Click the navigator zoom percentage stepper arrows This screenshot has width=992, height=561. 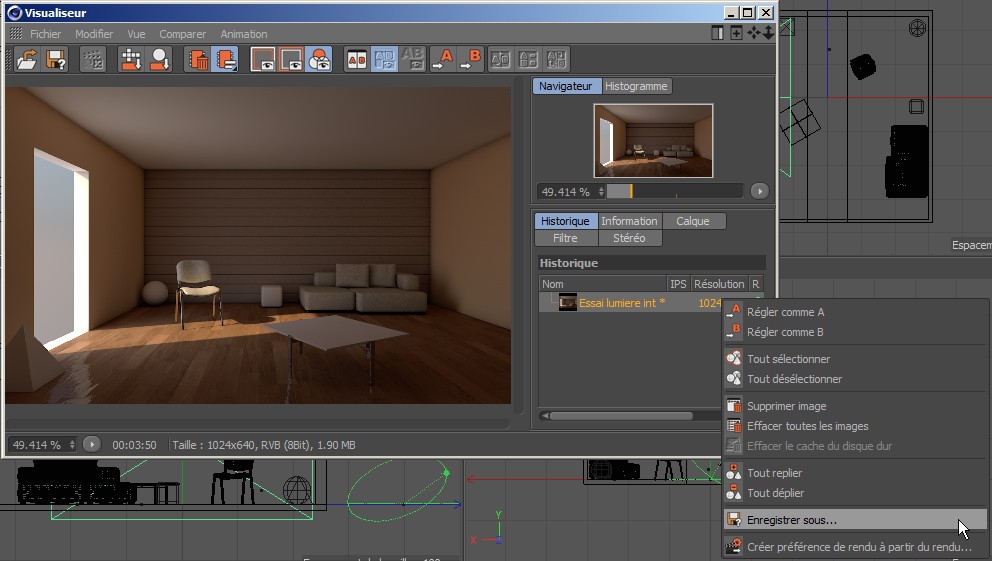pyautogui.click(x=601, y=191)
